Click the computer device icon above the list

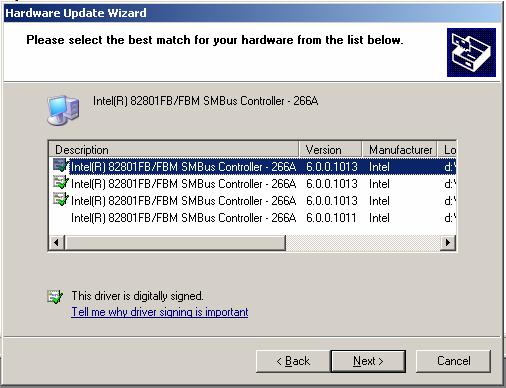63,110
